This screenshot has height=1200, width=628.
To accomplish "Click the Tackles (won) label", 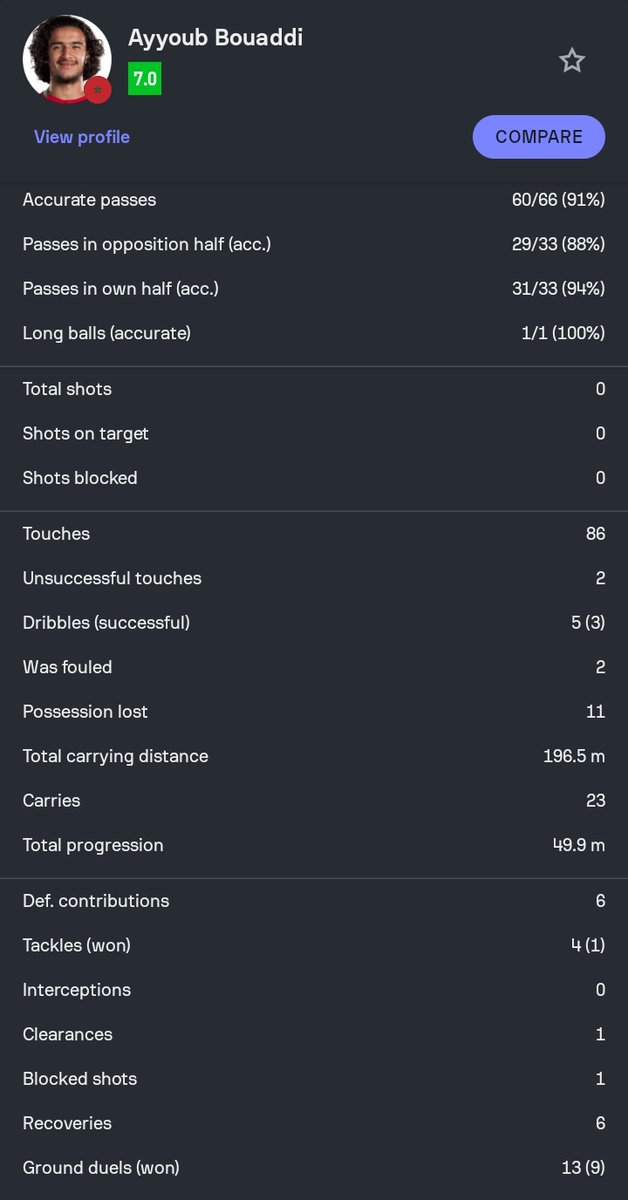I will click(77, 945).
